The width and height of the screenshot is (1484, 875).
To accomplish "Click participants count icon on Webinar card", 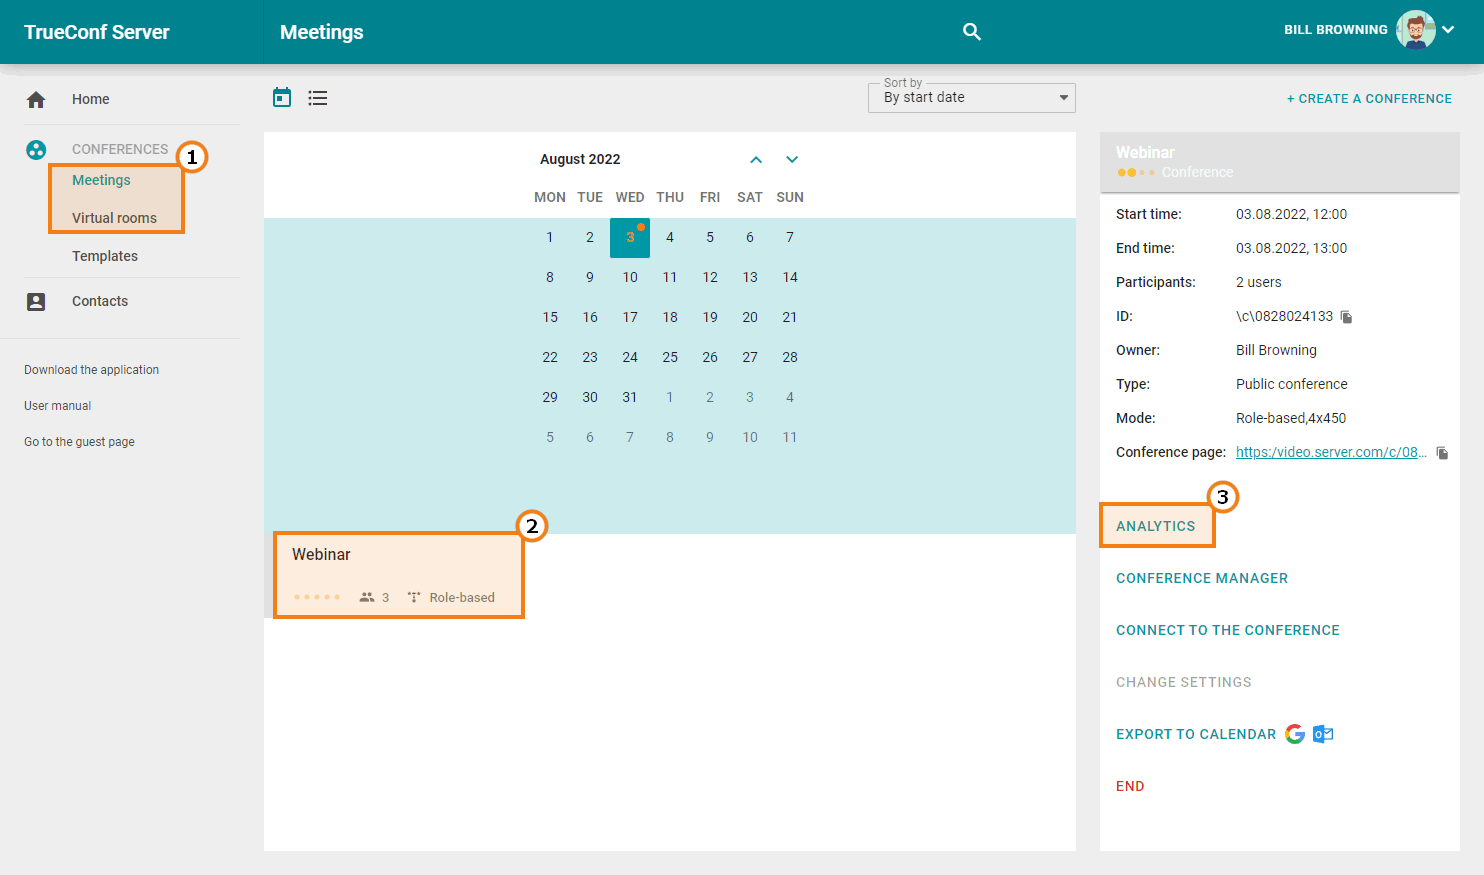I will [x=367, y=597].
